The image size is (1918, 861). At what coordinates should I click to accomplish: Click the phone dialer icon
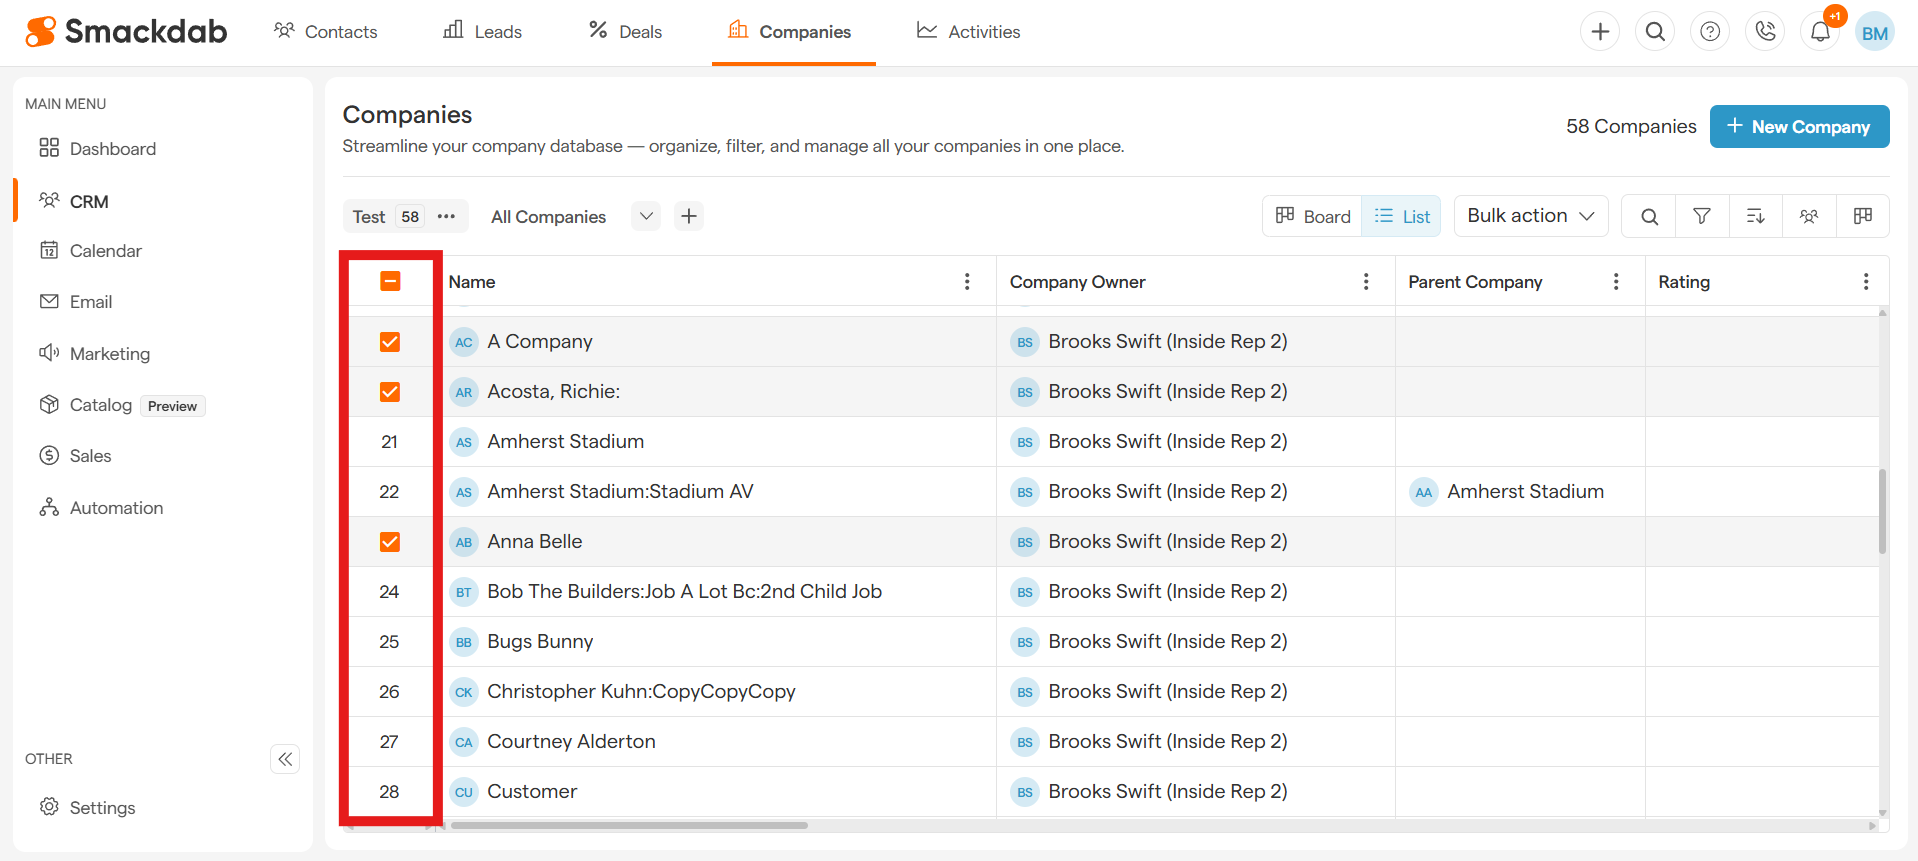click(x=1765, y=32)
